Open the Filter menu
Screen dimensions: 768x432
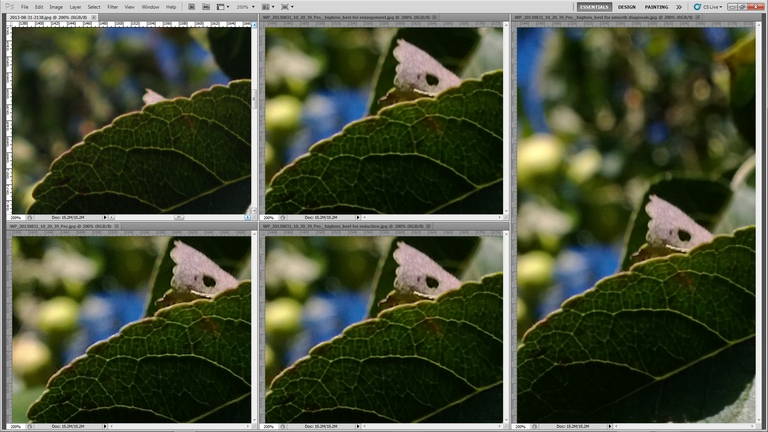[x=112, y=7]
